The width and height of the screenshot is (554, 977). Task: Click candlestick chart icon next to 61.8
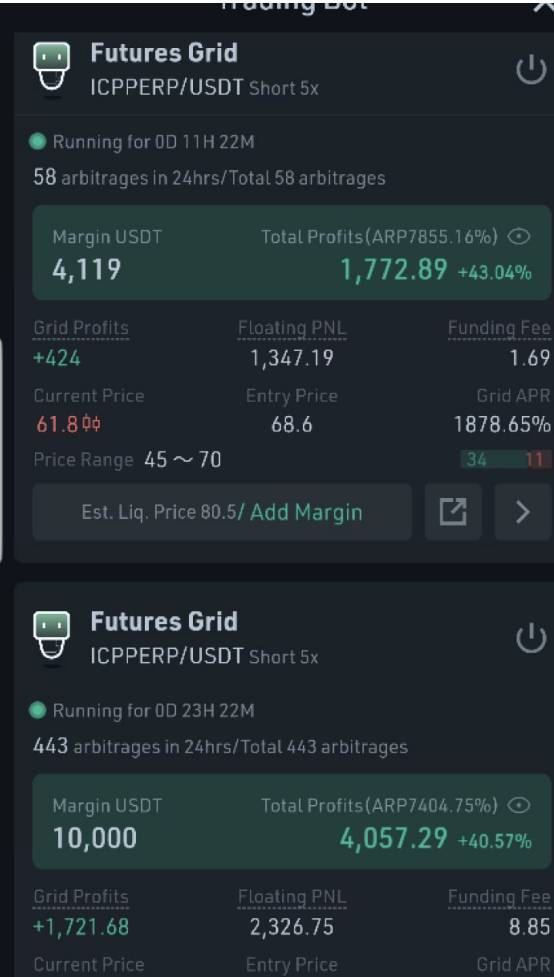[x=92, y=425]
